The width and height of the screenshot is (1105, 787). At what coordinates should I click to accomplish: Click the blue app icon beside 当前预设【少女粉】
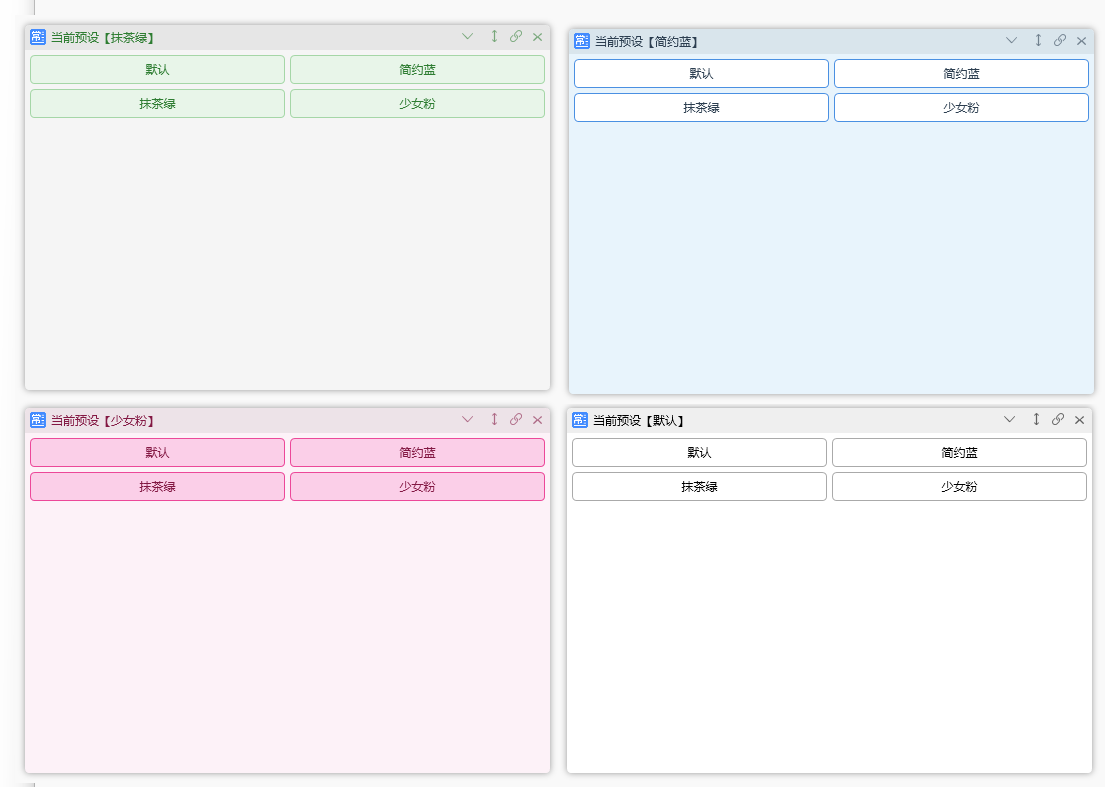[38, 420]
